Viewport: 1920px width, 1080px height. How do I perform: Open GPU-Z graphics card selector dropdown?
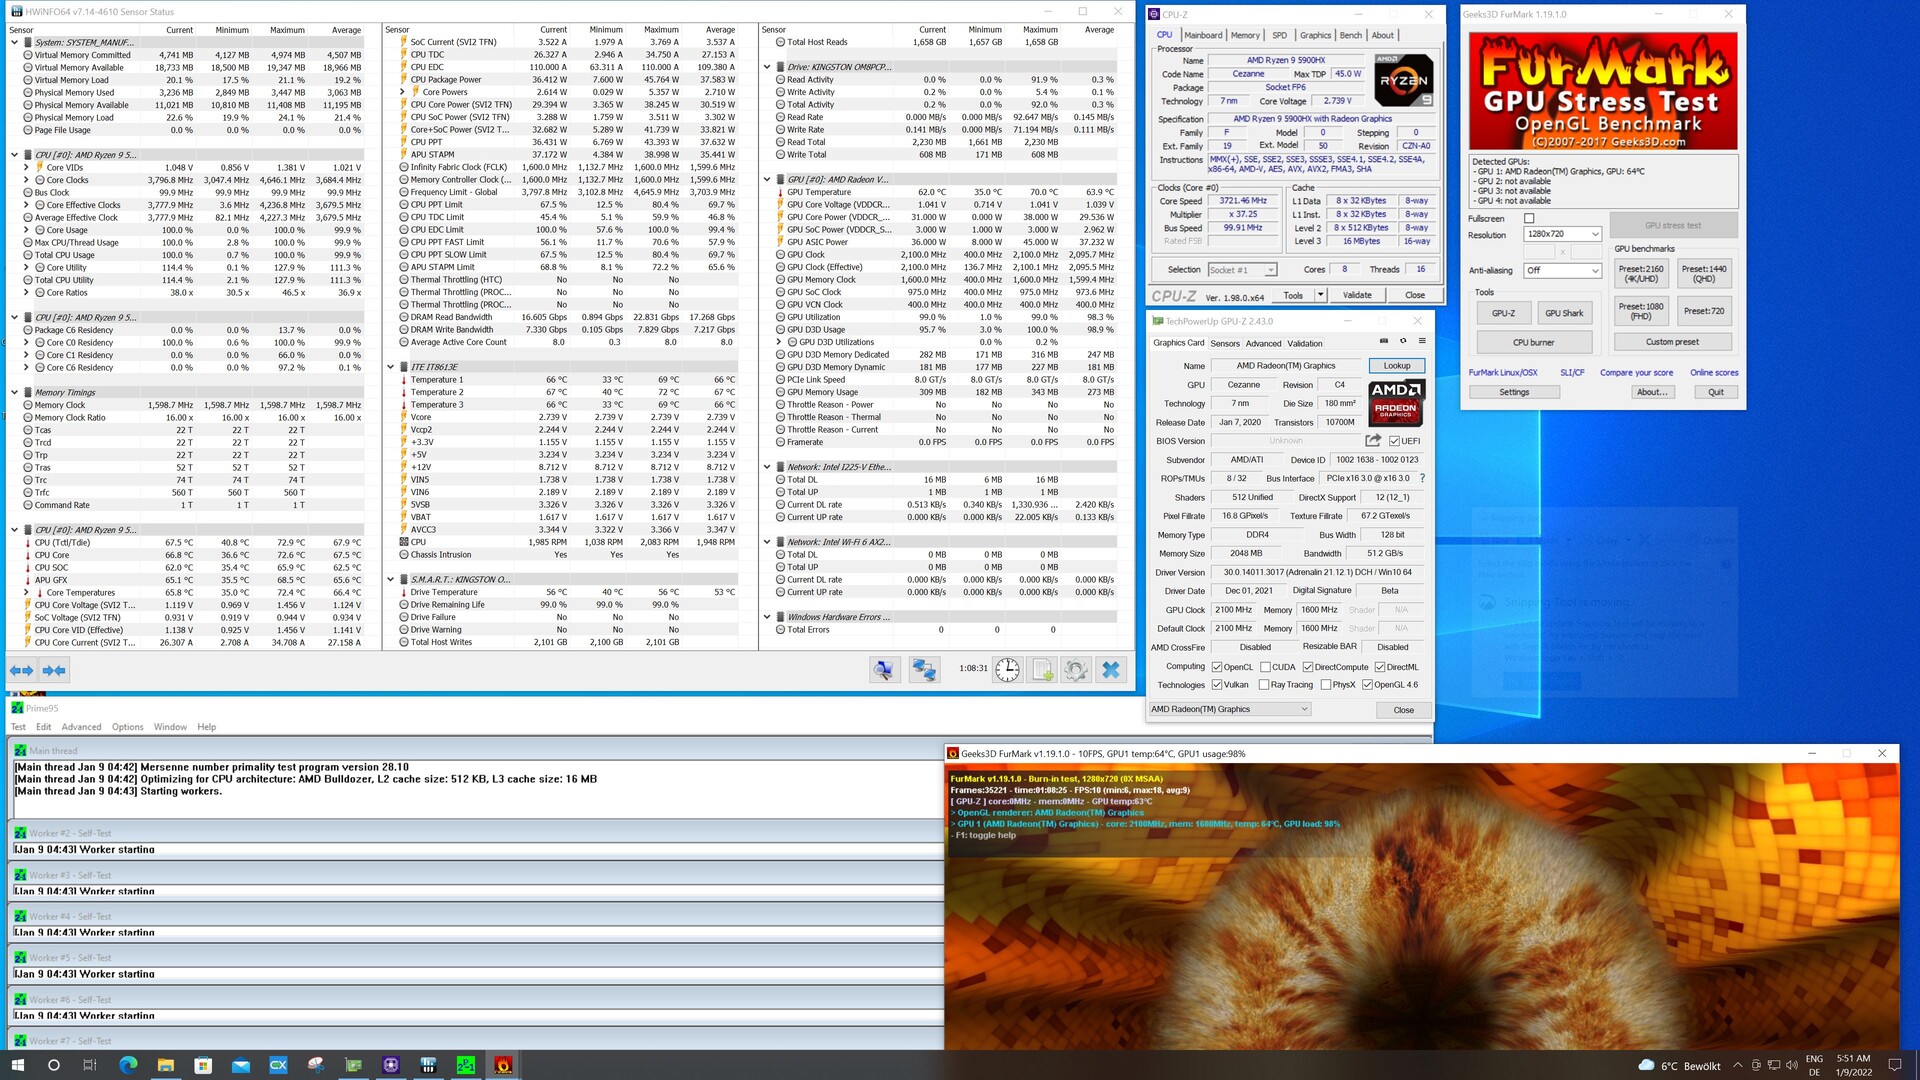(x=1229, y=709)
